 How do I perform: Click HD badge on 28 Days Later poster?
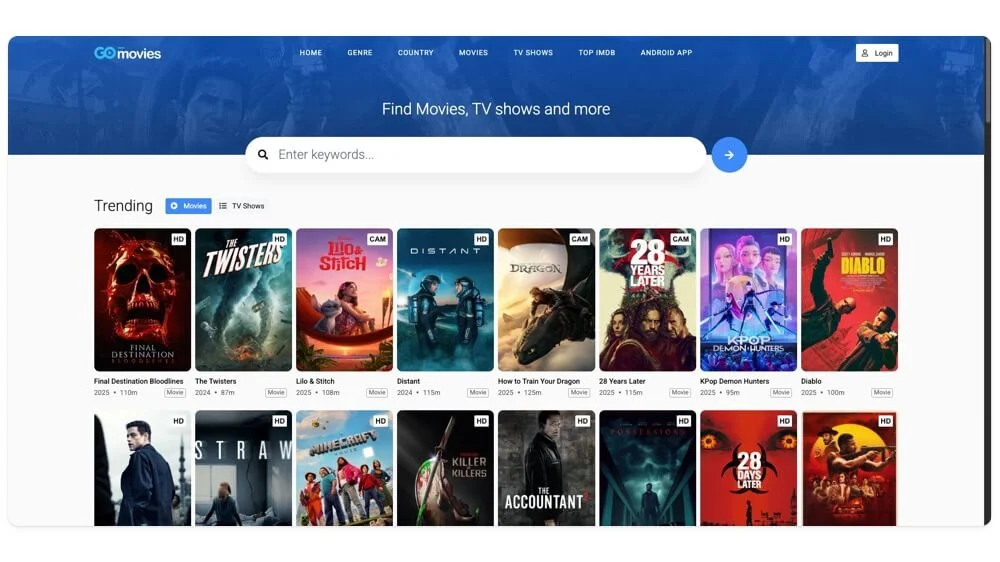[784, 421]
